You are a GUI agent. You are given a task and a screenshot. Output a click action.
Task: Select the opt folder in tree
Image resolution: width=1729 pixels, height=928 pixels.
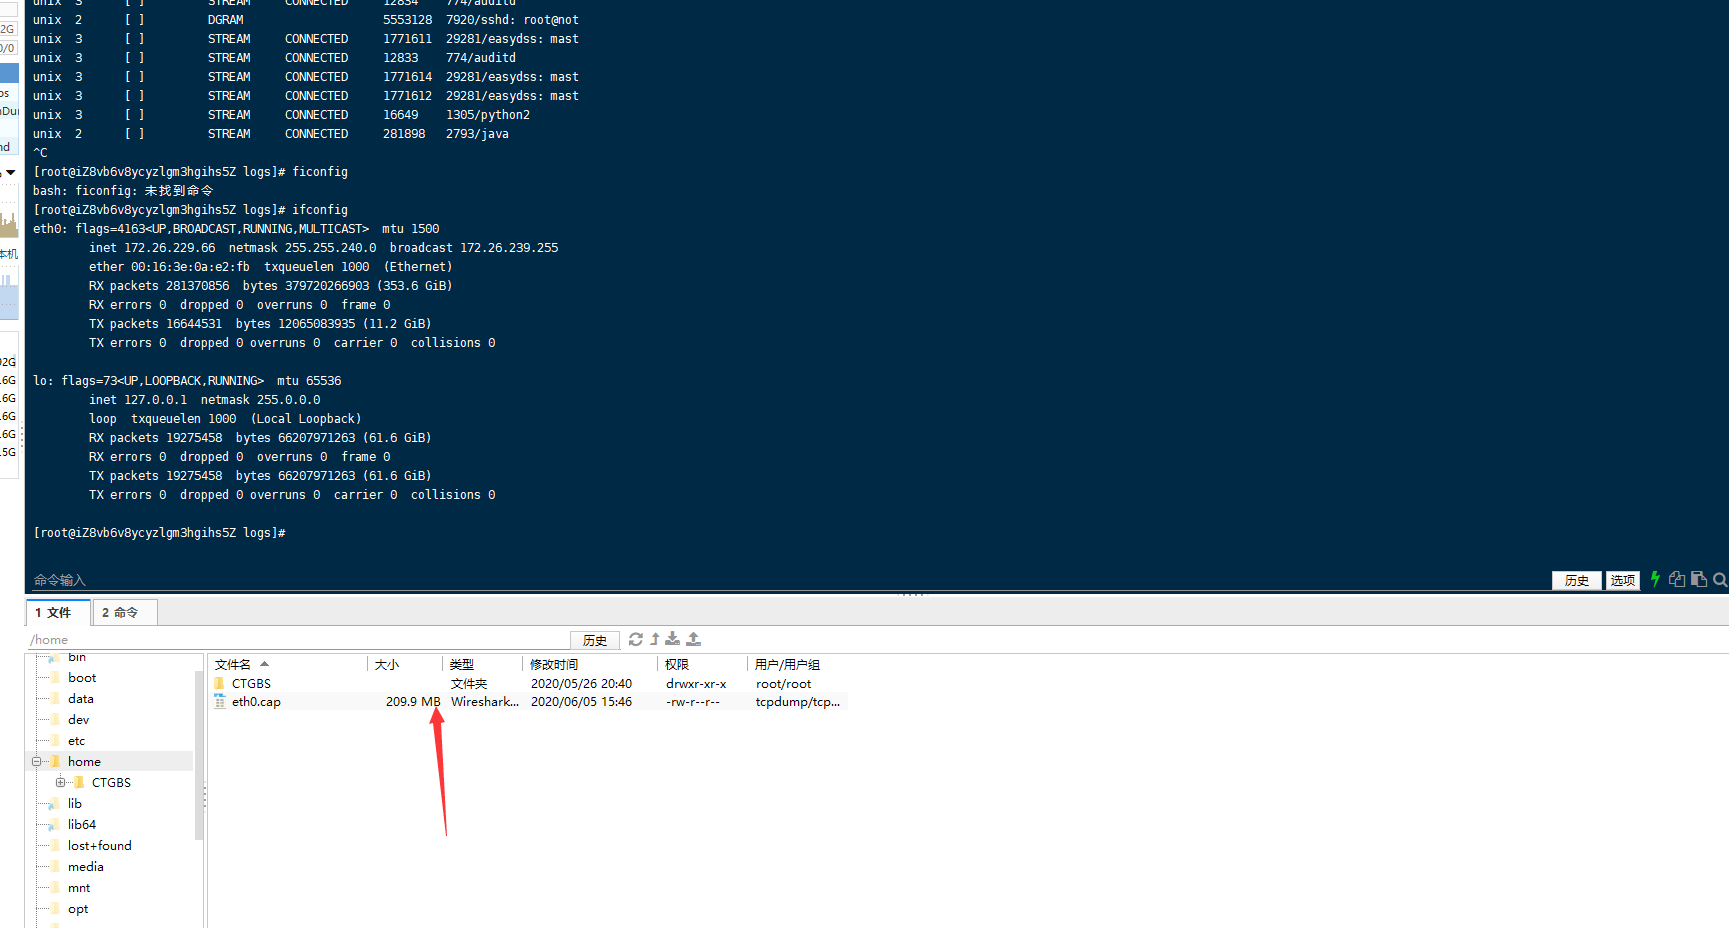coord(78,909)
